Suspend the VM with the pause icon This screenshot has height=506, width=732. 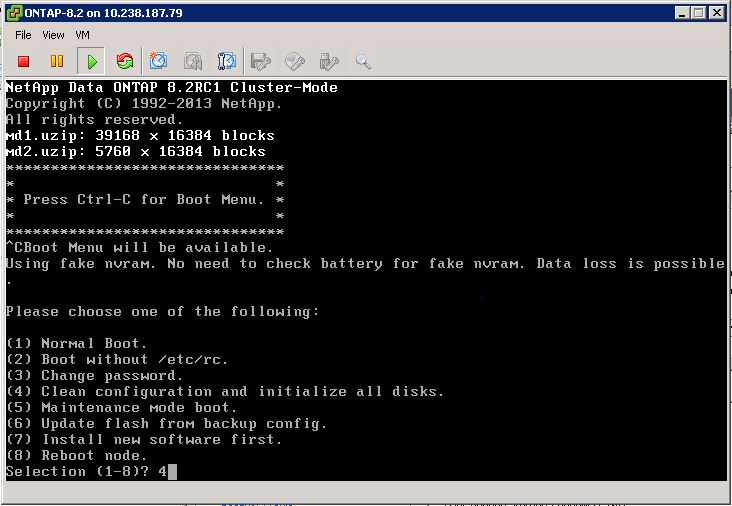[57, 61]
